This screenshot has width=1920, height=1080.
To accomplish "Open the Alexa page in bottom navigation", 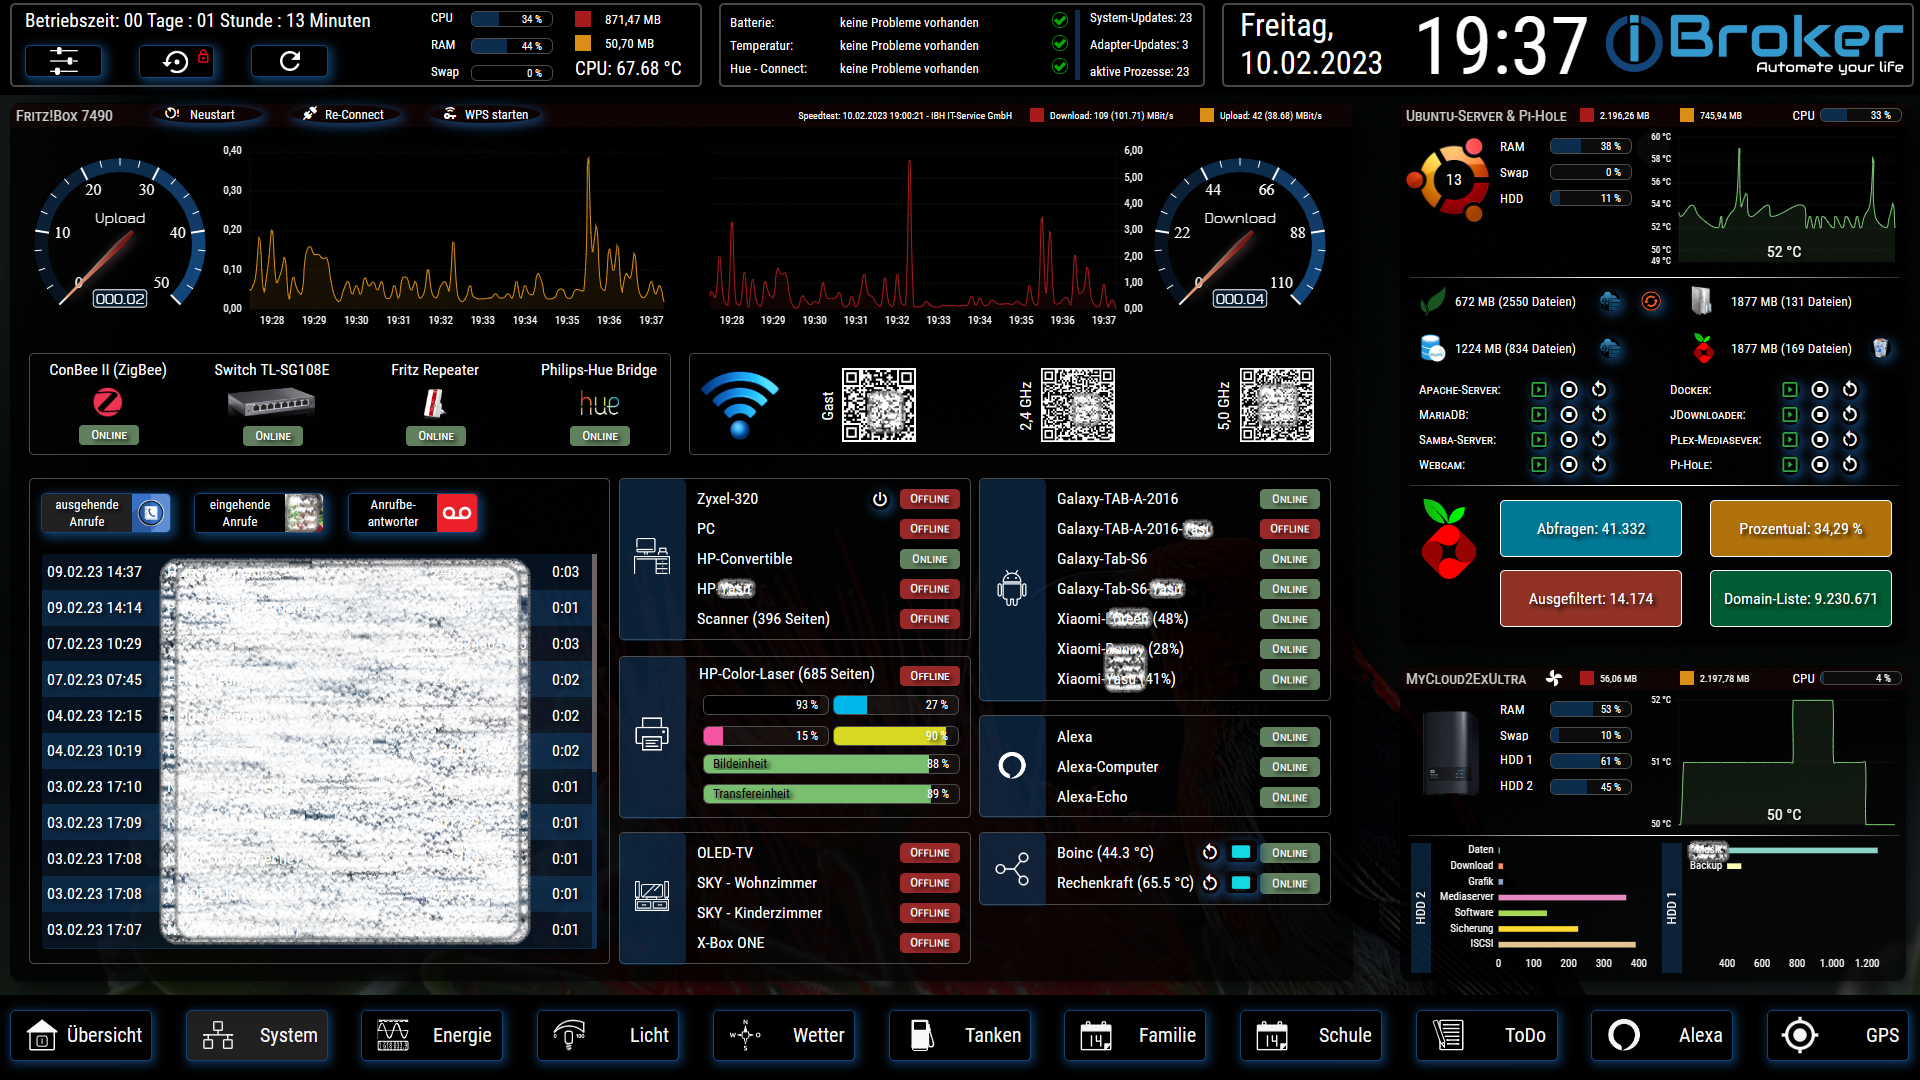I will point(1662,1036).
